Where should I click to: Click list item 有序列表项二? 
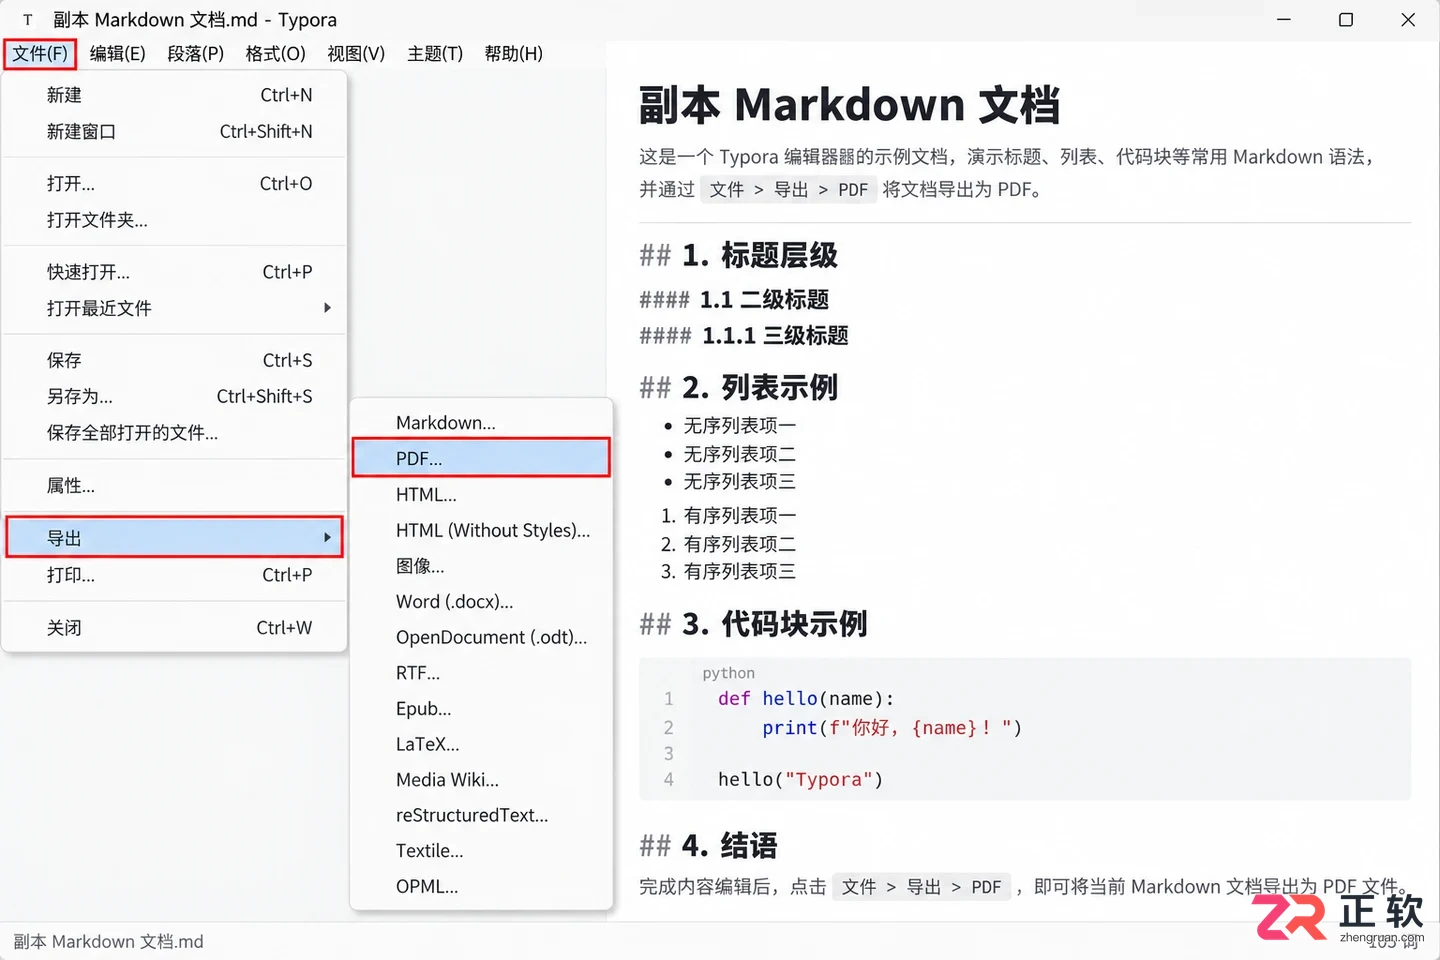740,544
